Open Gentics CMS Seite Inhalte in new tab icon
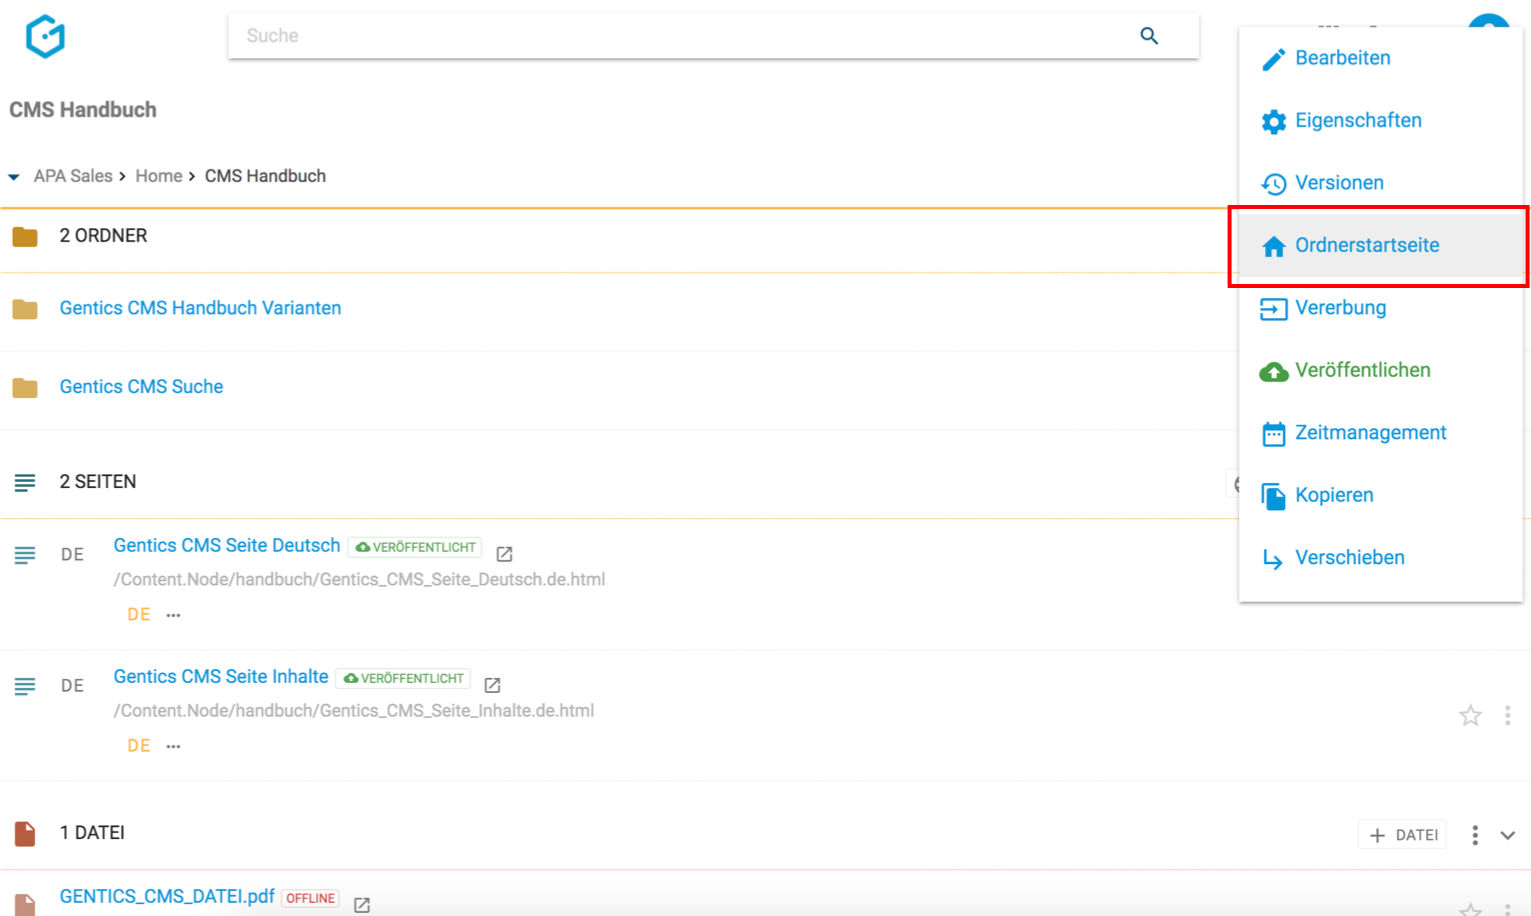Image resolution: width=1531 pixels, height=916 pixels. (493, 685)
